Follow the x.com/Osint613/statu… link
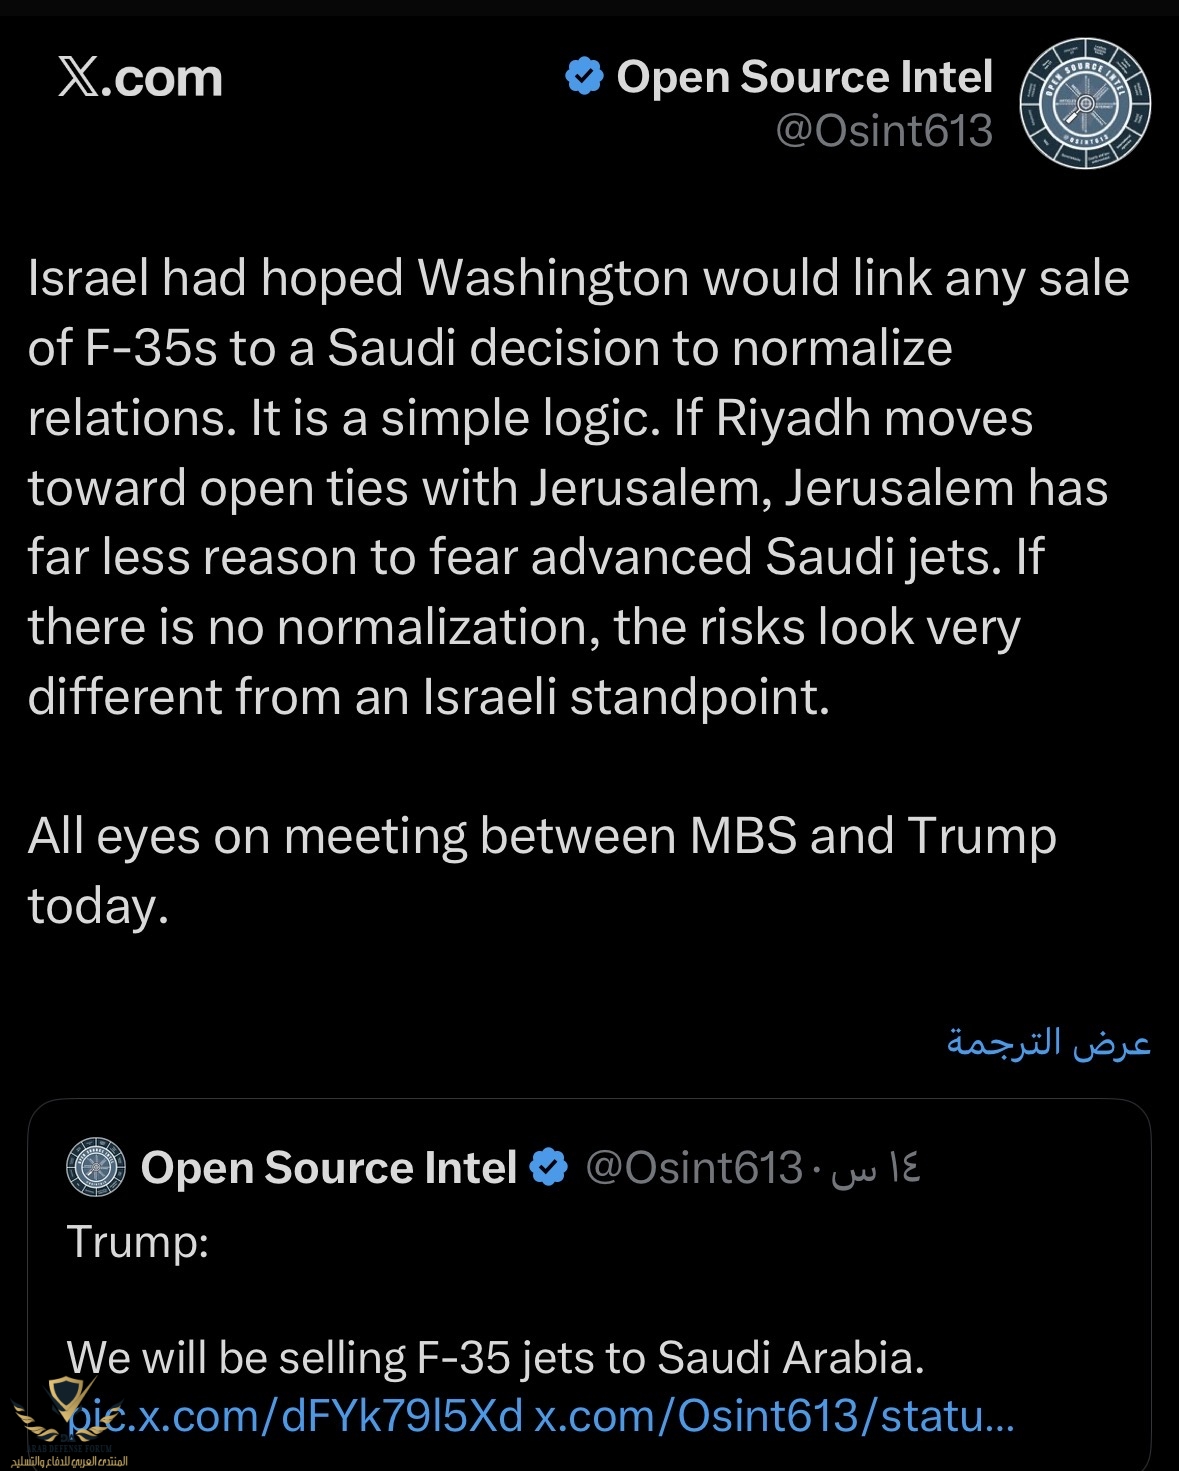The image size is (1179, 1471). pyautogui.click(x=774, y=1416)
